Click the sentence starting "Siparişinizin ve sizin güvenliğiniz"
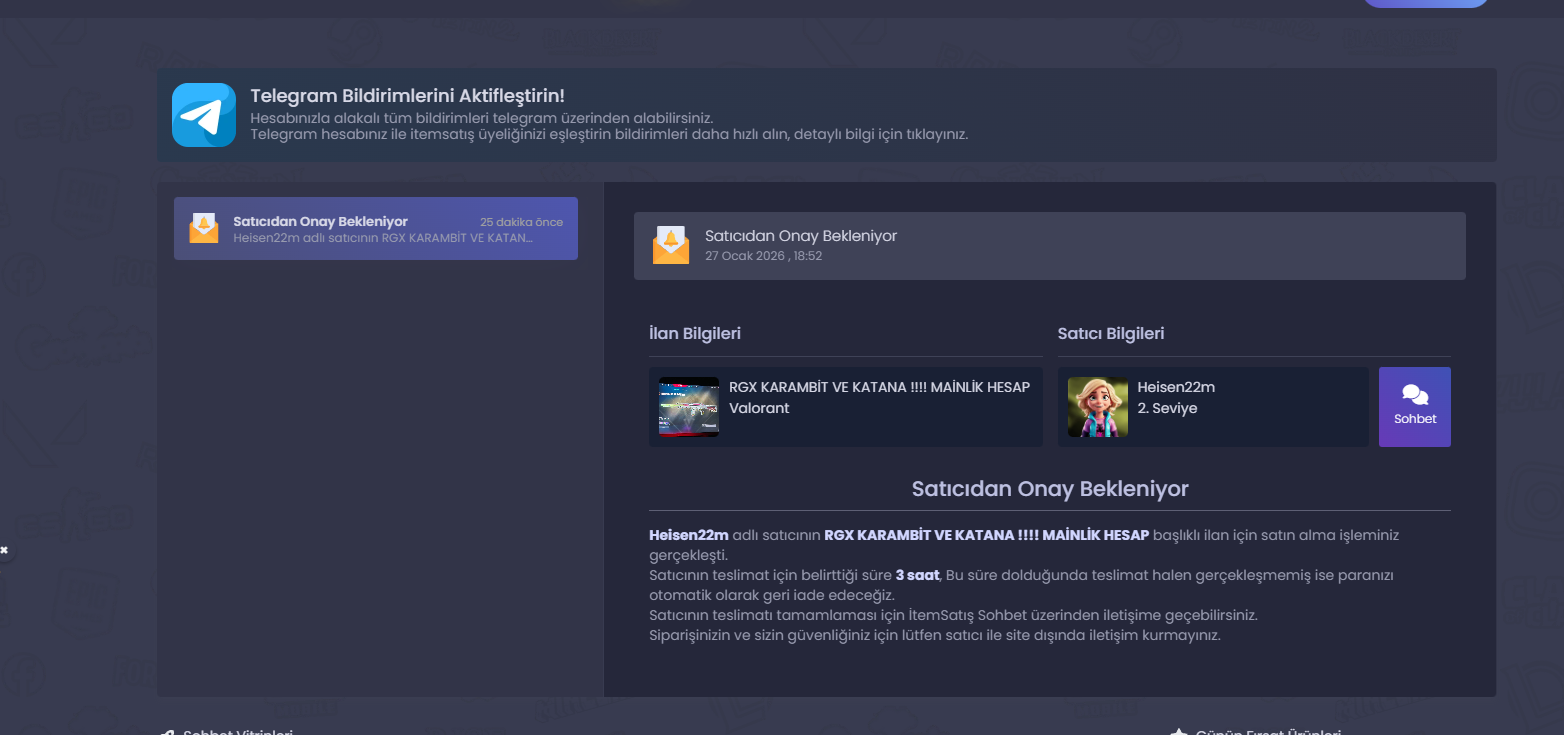 click(935, 635)
